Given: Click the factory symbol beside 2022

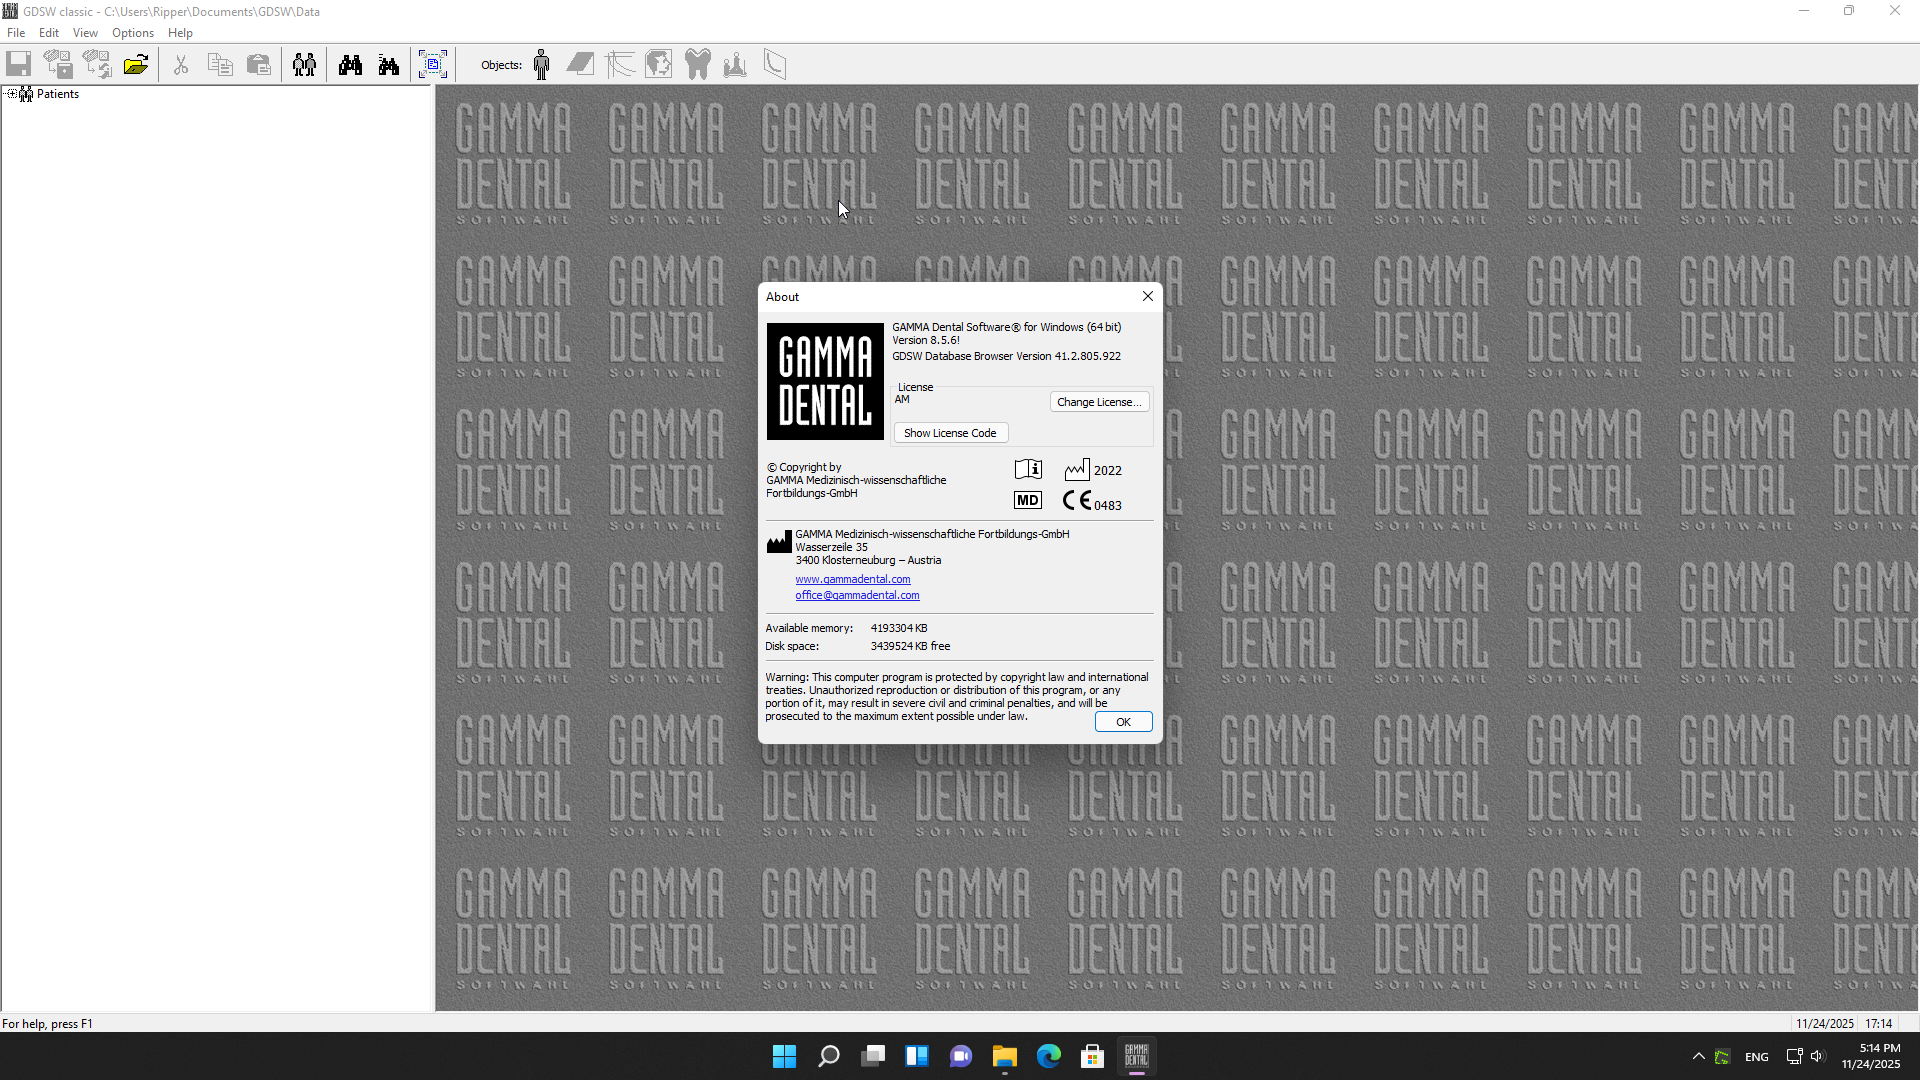Looking at the screenshot, I should [x=1077, y=469].
